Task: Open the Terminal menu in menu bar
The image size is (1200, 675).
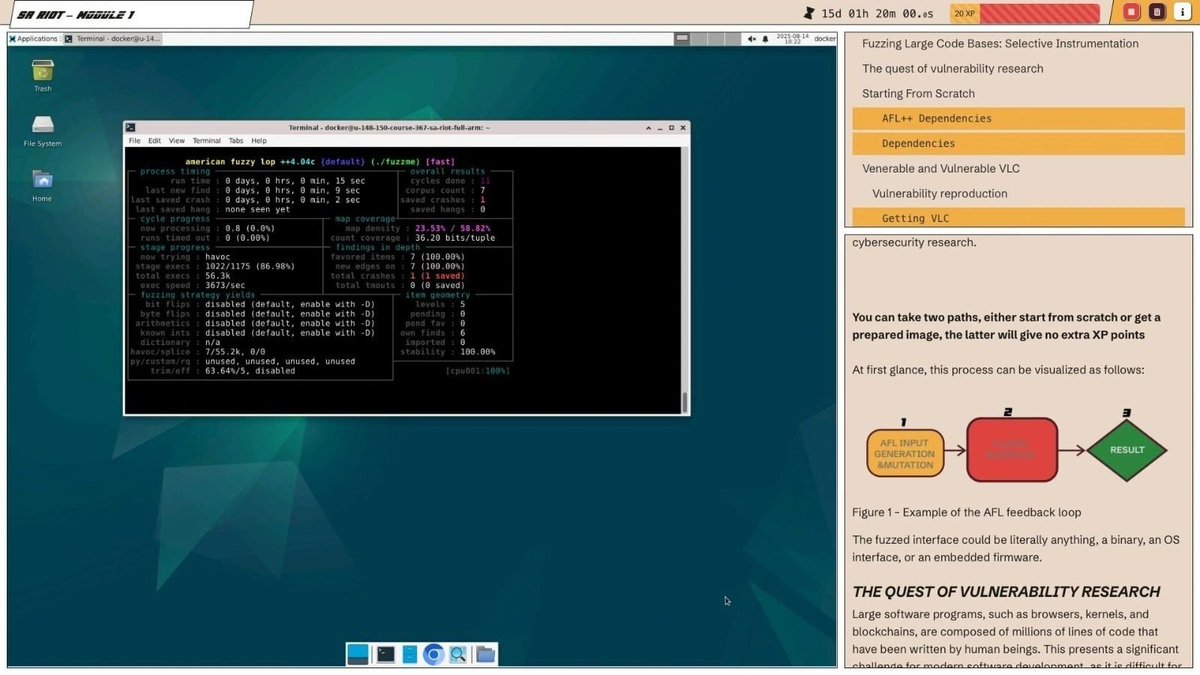Action: [x=207, y=141]
